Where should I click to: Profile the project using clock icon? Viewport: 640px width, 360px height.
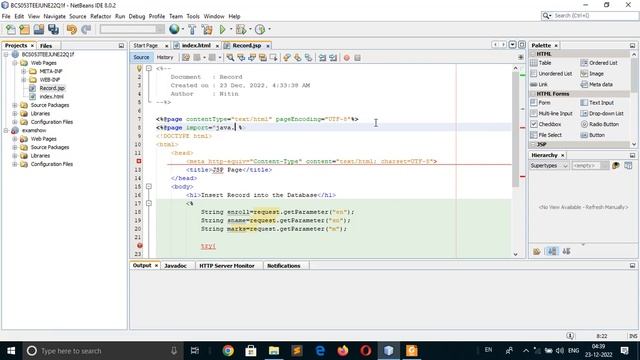260,29
